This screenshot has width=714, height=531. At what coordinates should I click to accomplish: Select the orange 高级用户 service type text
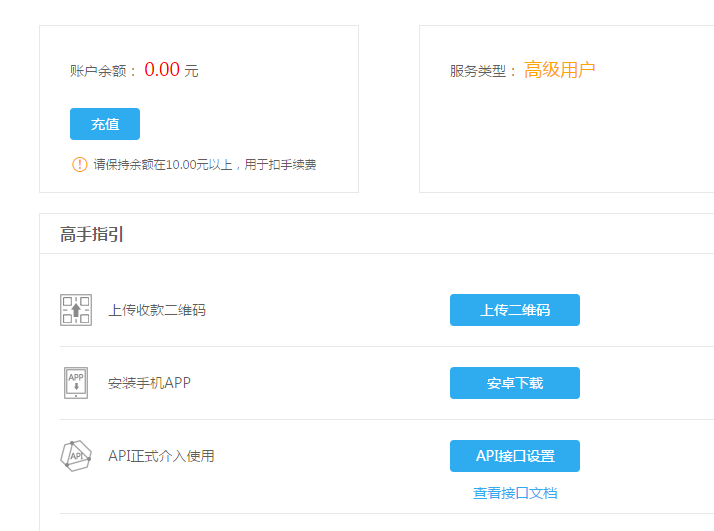click(560, 70)
